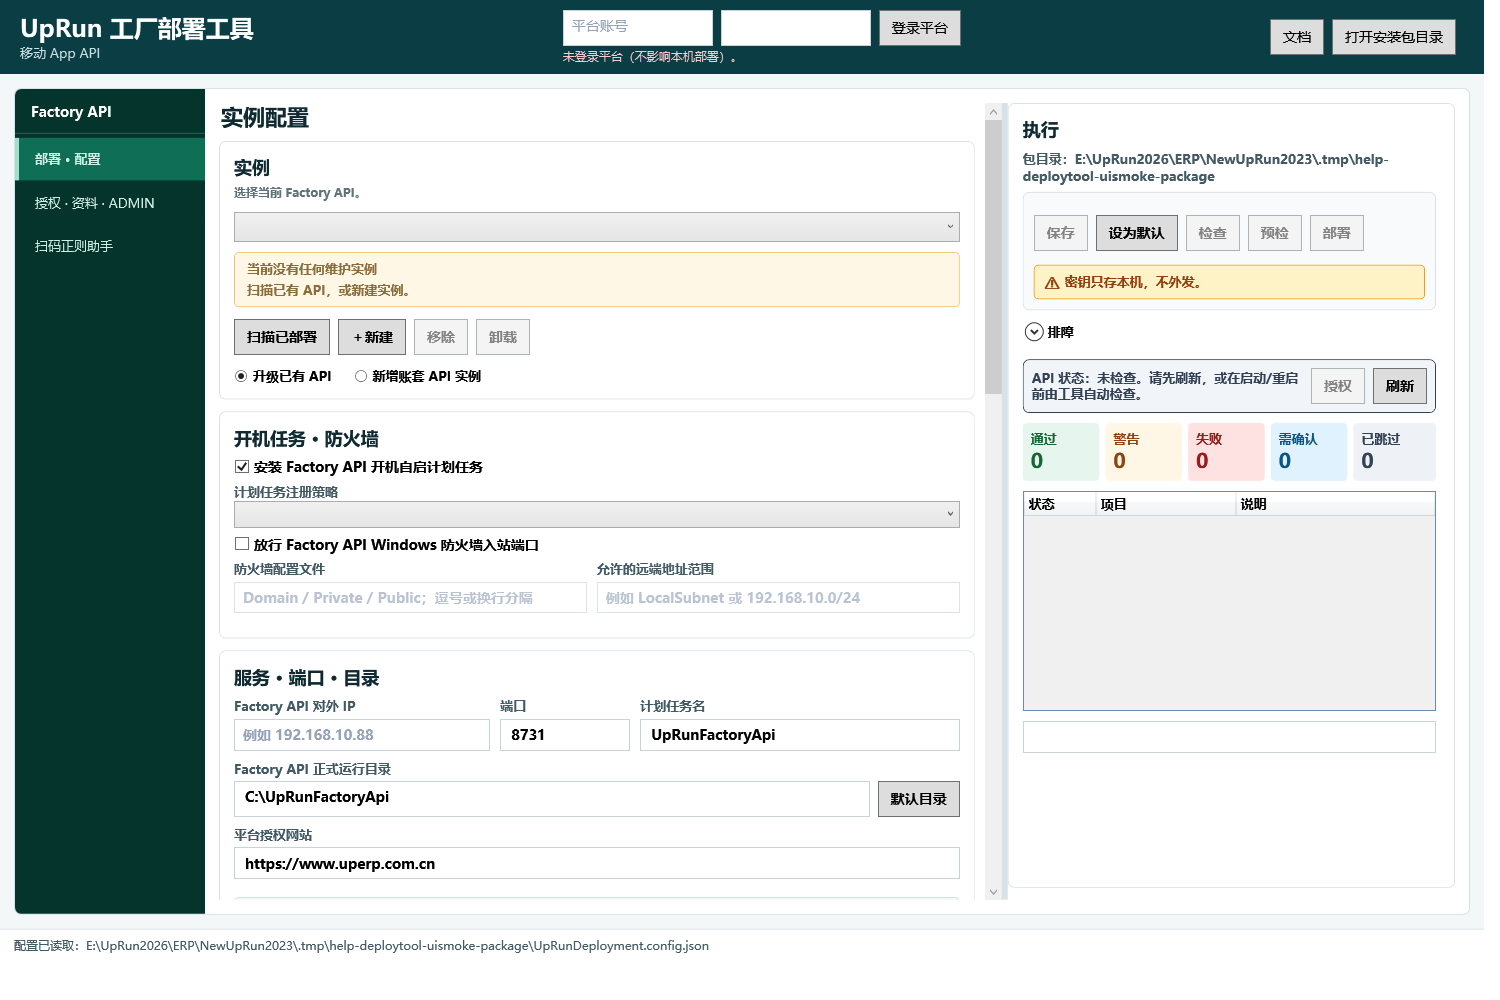Click the 移除 instance button
The height and width of the screenshot is (1000, 1500).
[441, 337]
